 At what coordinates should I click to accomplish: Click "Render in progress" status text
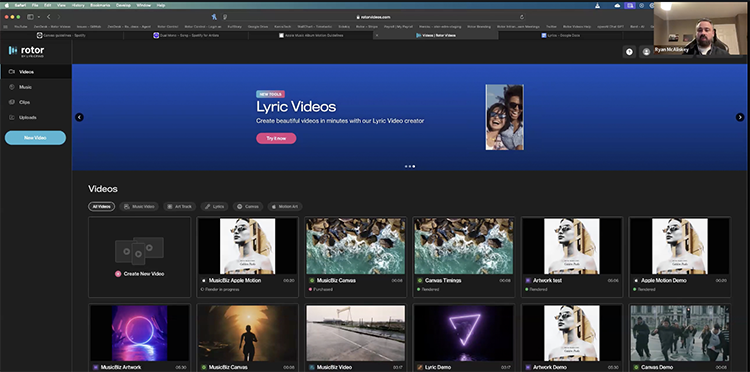(222, 290)
